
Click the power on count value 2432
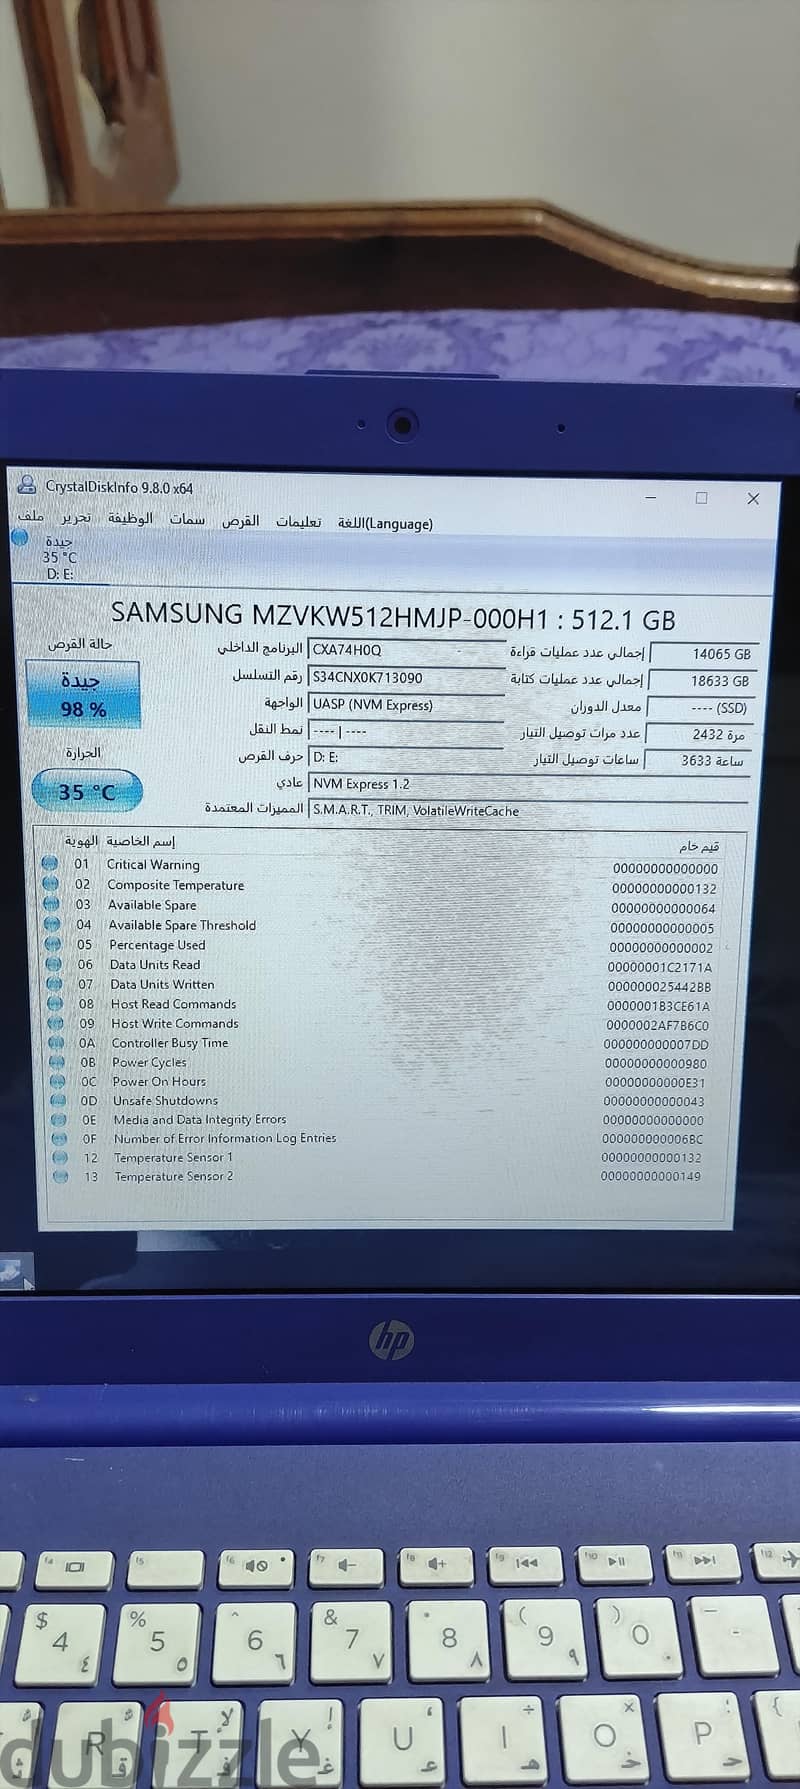699,734
